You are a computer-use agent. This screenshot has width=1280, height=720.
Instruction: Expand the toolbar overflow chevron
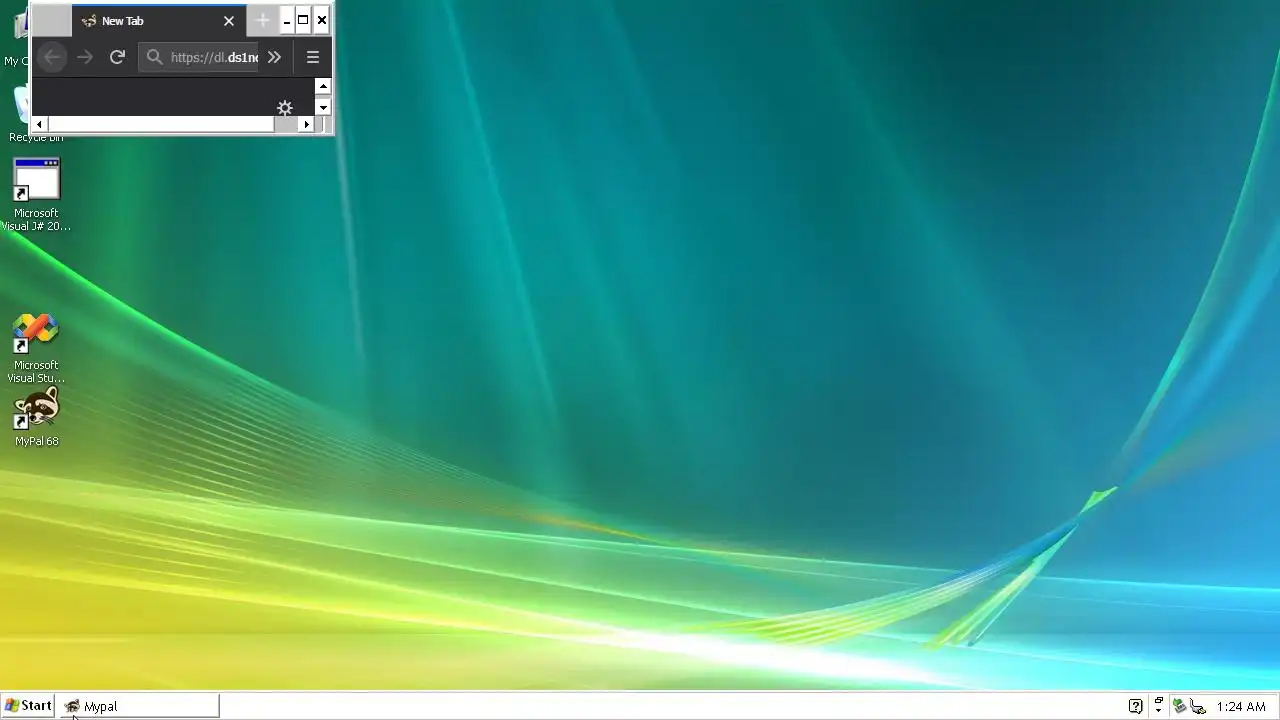(274, 57)
